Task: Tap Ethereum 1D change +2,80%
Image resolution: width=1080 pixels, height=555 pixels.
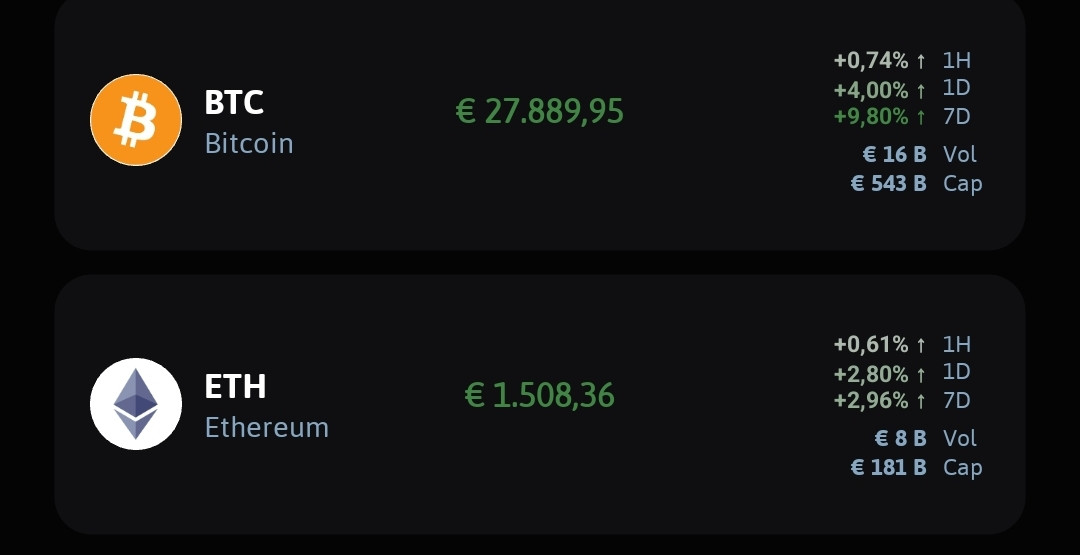Action: coord(871,373)
